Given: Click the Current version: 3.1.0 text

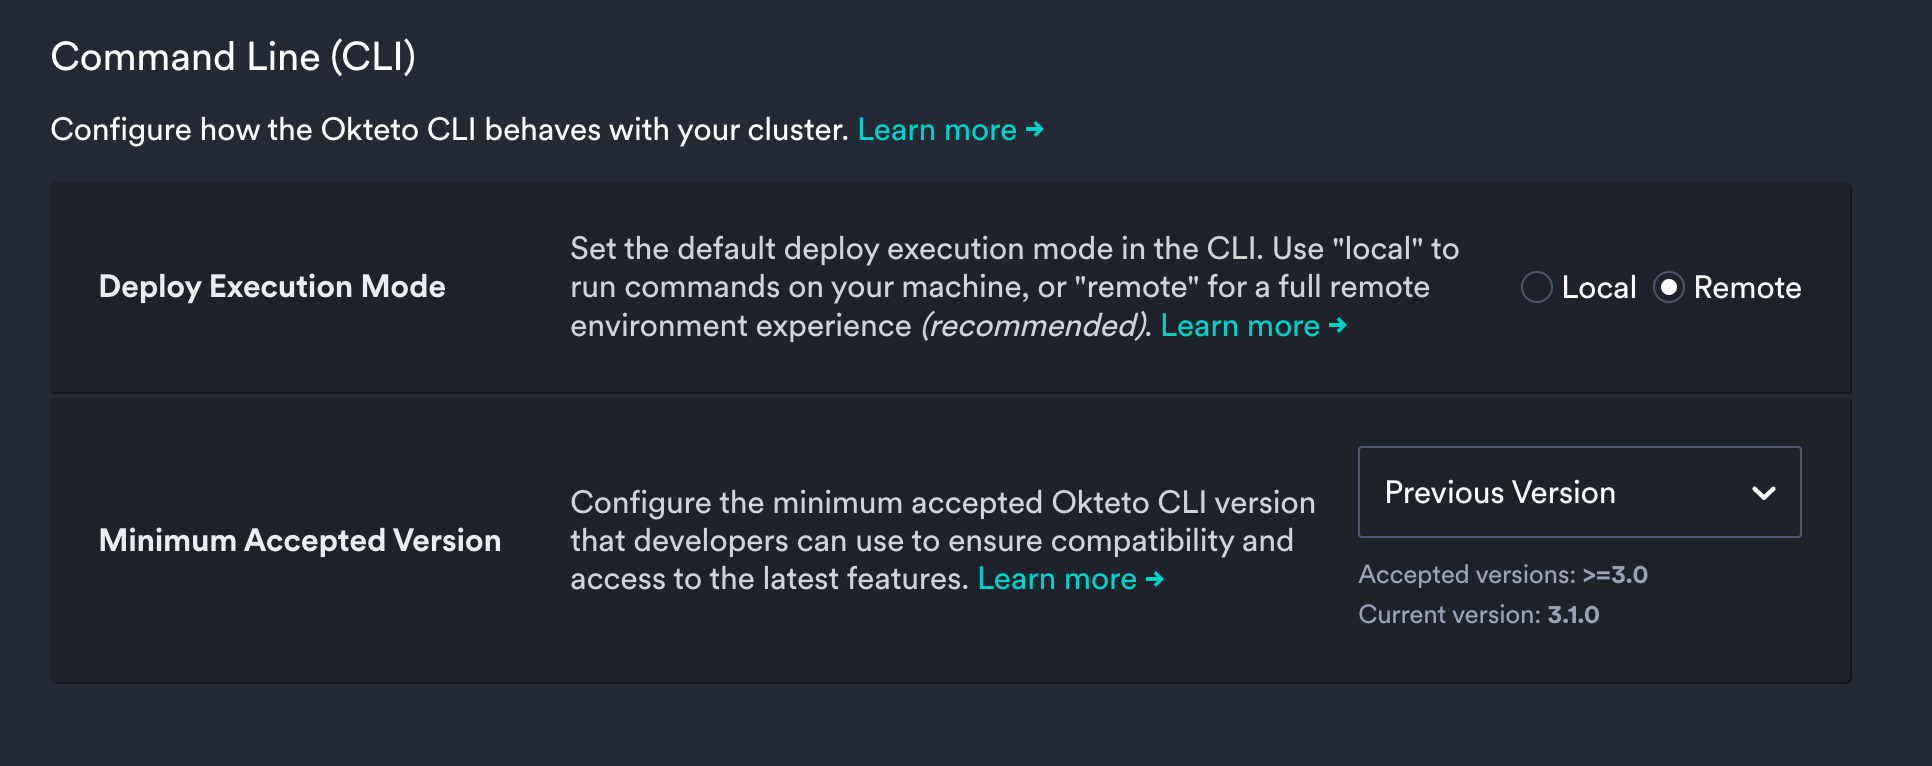Looking at the screenshot, I should pos(1478,614).
